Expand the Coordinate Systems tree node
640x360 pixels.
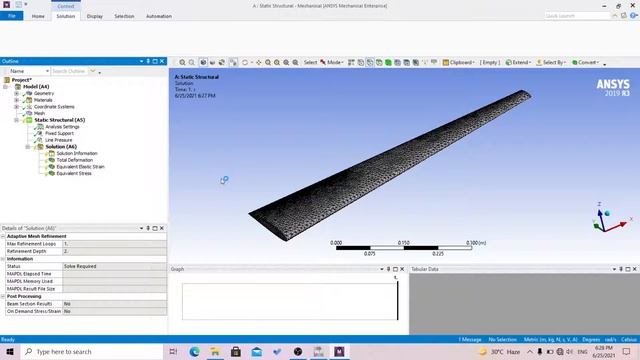click(17, 107)
